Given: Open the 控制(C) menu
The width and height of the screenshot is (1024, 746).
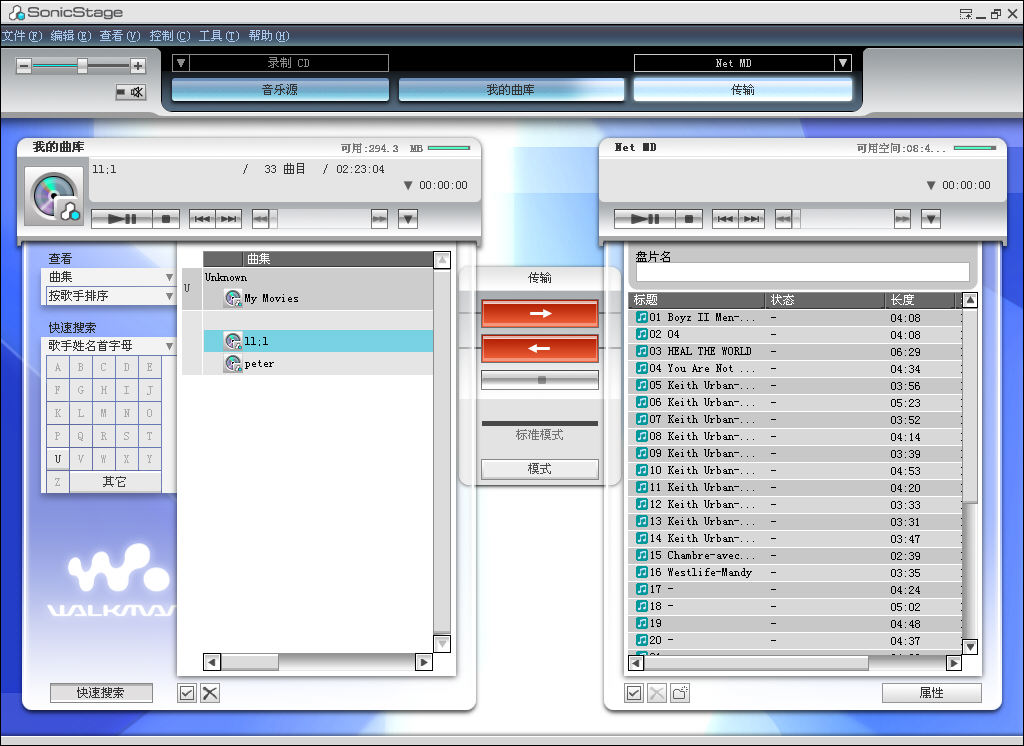Looking at the screenshot, I should 170,36.
